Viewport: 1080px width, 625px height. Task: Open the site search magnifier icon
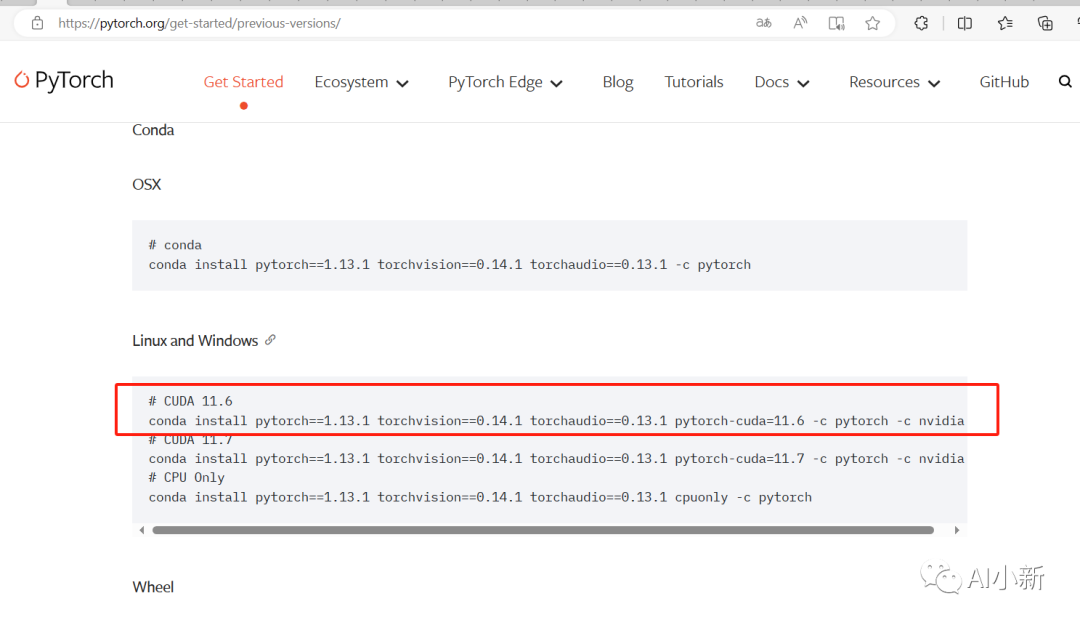click(1065, 81)
